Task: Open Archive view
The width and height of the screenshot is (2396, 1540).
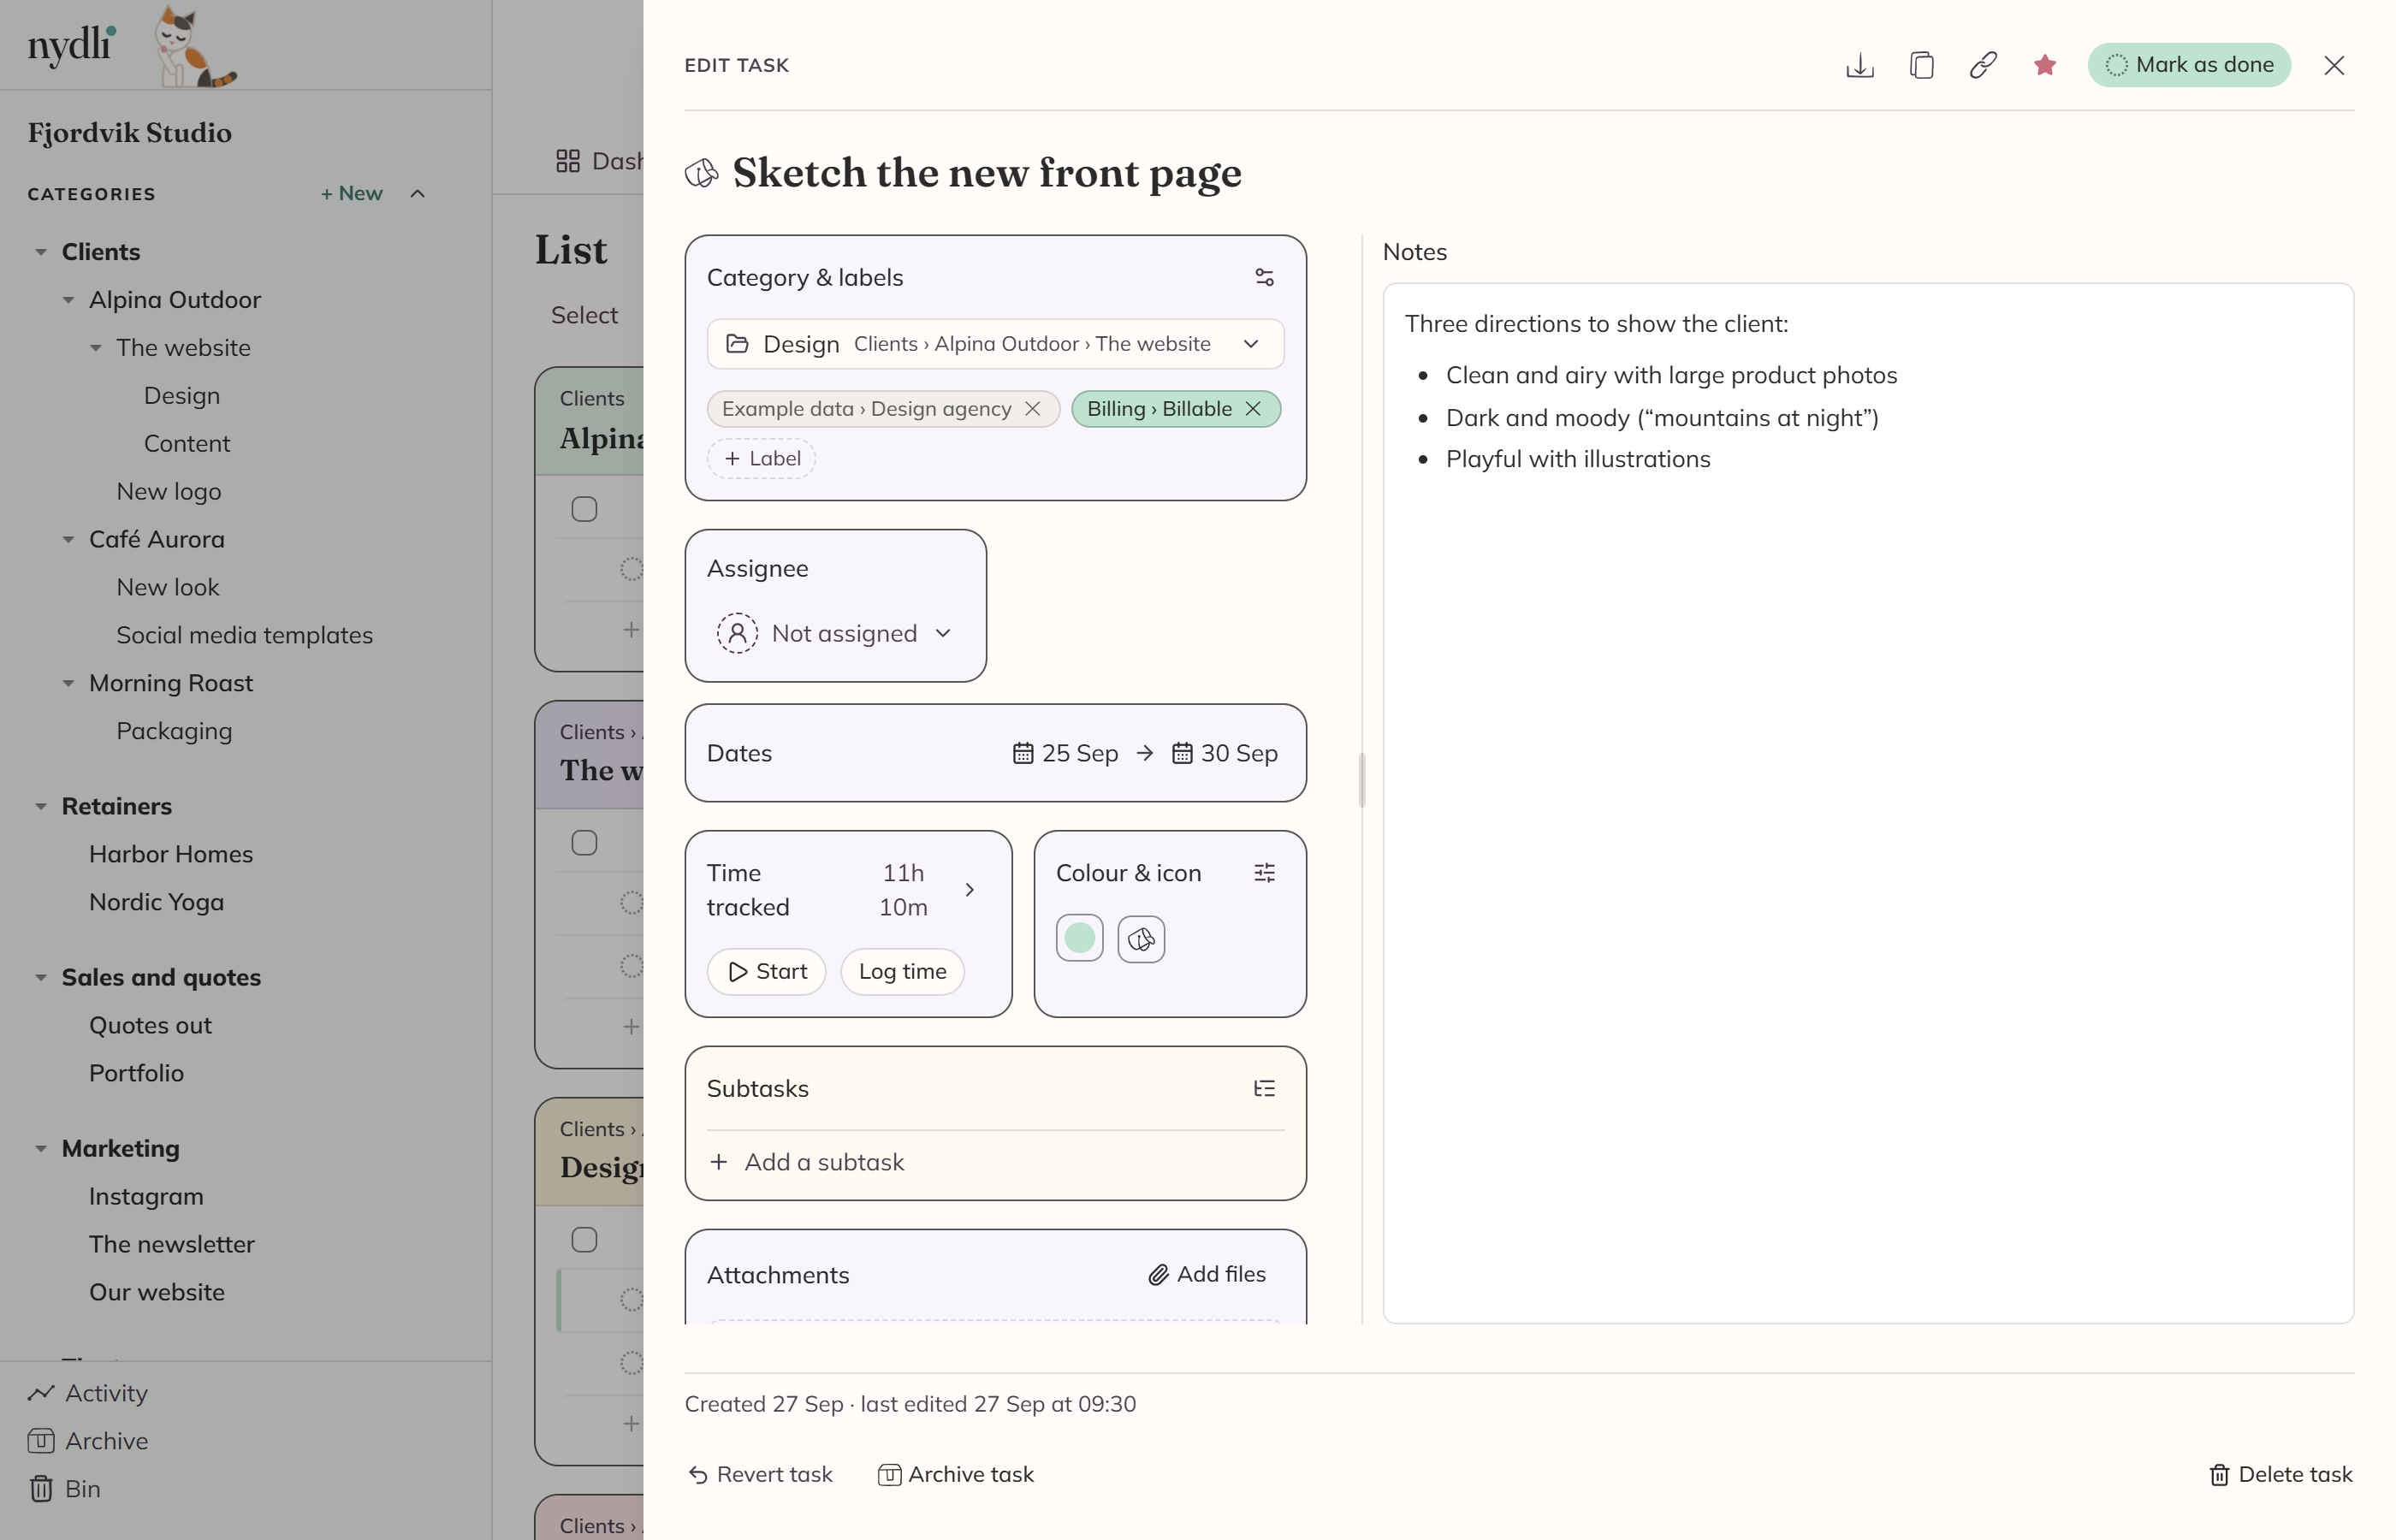Action: [x=88, y=1441]
